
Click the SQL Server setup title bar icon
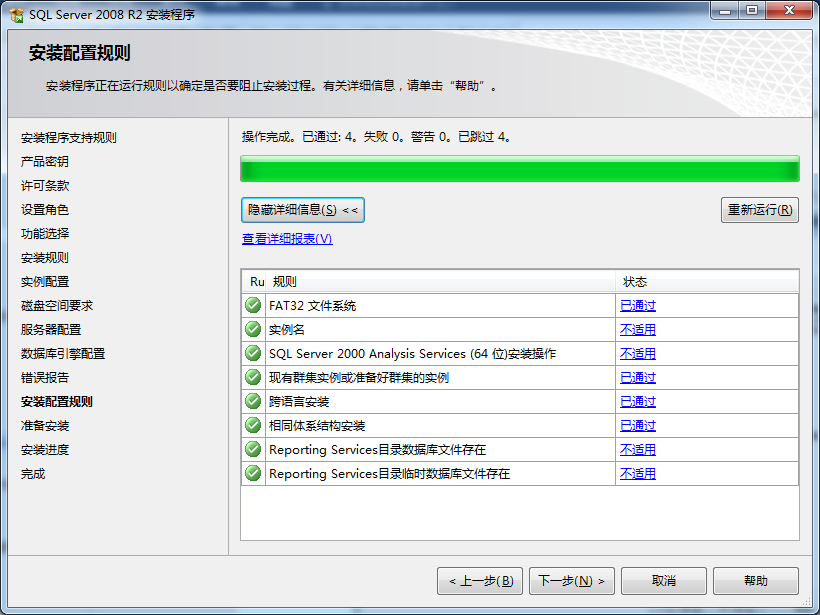[17, 15]
